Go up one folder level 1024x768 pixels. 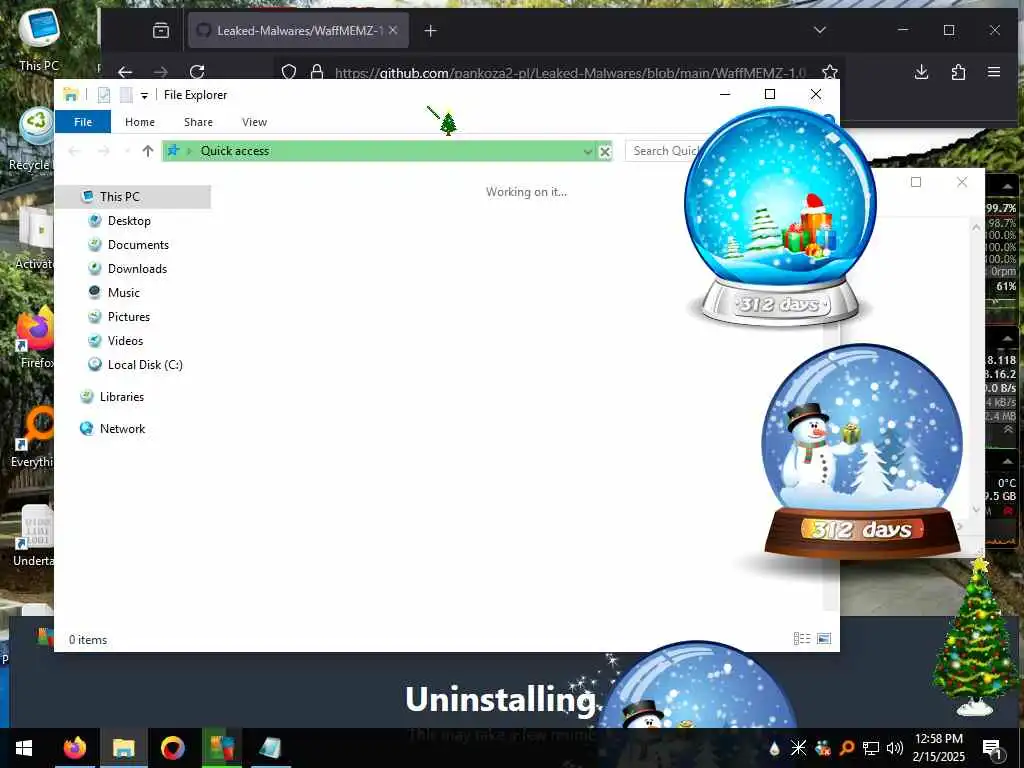[148, 151]
